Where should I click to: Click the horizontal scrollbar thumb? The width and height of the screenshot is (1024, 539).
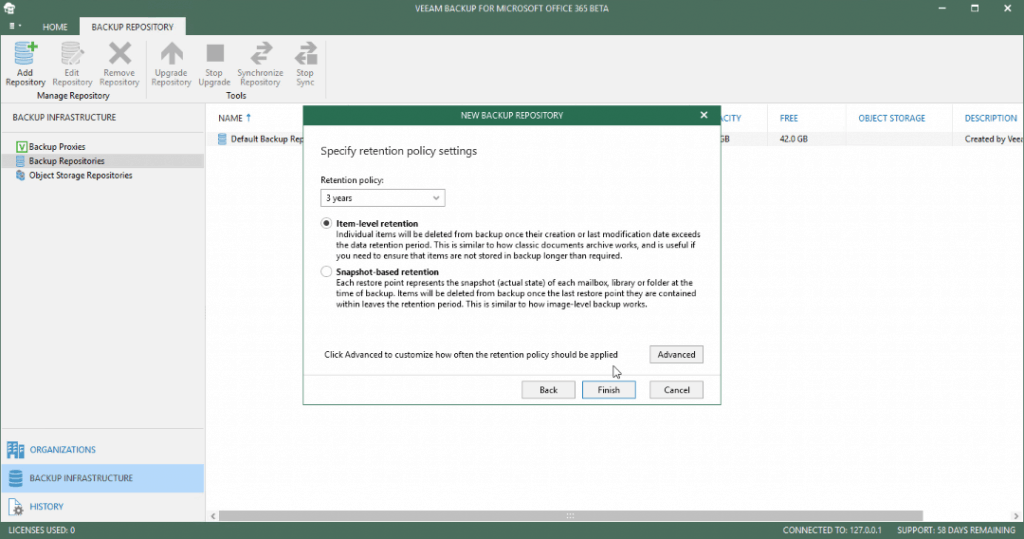click(570, 516)
